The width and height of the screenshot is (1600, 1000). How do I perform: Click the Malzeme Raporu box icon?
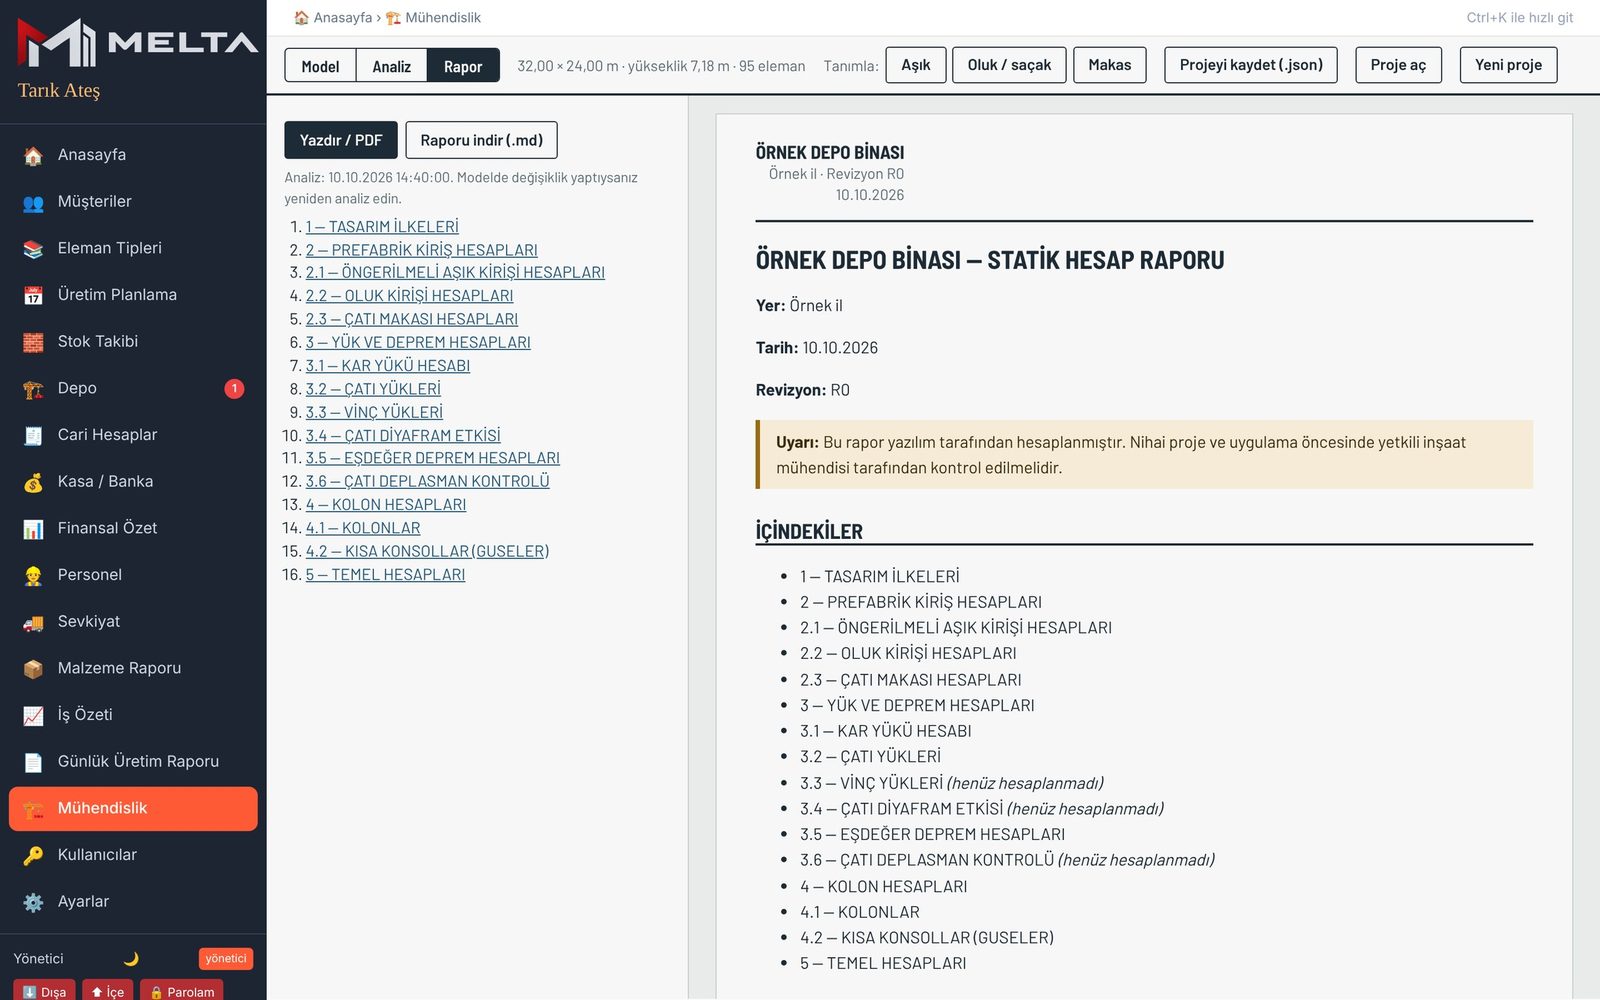[33, 669]
